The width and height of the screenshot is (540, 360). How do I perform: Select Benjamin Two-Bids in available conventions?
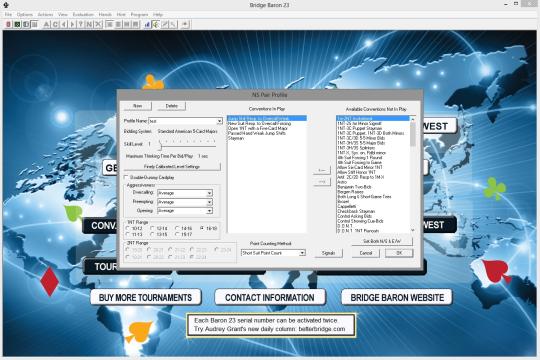354,187
